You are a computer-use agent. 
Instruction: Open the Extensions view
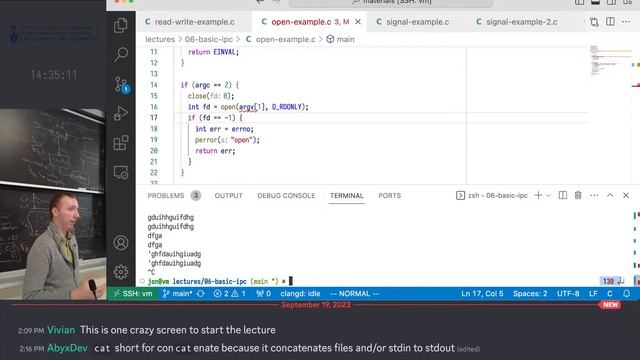pyautogui.click(x=121, y=143)
